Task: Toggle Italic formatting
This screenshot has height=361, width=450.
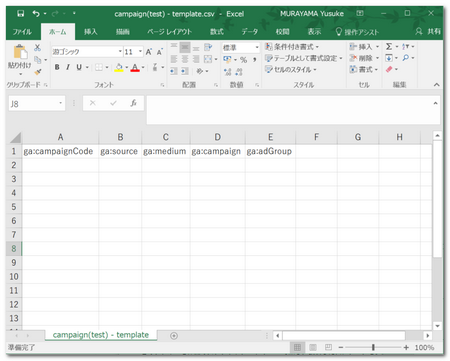Action: point(68,67)
